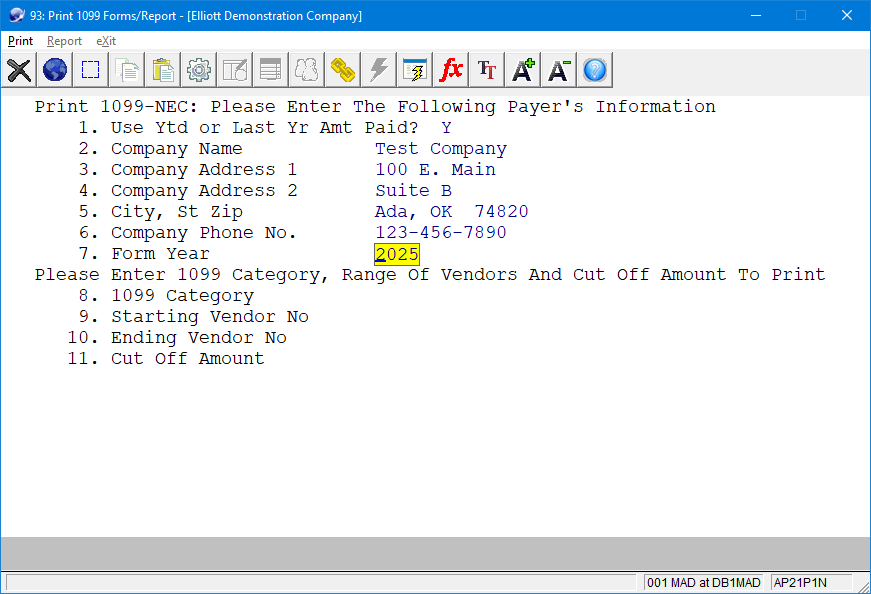Click the paste clipboard toolbar icon
The width and height of the screenshot is (871, 594).
(x=163, y=70)
